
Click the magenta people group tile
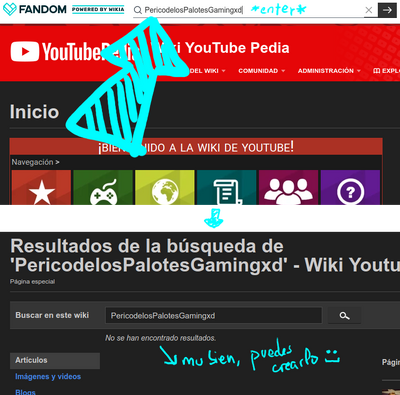pyautogui.click(x=288, y=187)
